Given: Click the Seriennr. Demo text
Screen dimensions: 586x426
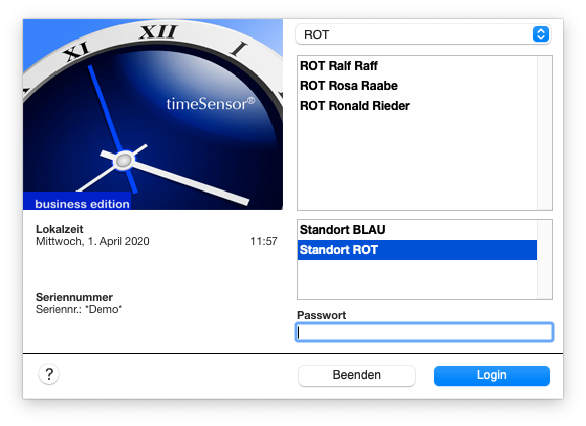Looking at the screenshot, I should click(x=79, y=309).
